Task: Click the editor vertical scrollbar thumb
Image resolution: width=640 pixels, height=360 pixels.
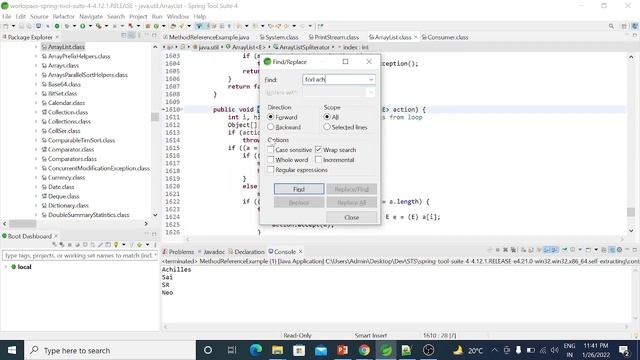Action: (x=631, y=212)
